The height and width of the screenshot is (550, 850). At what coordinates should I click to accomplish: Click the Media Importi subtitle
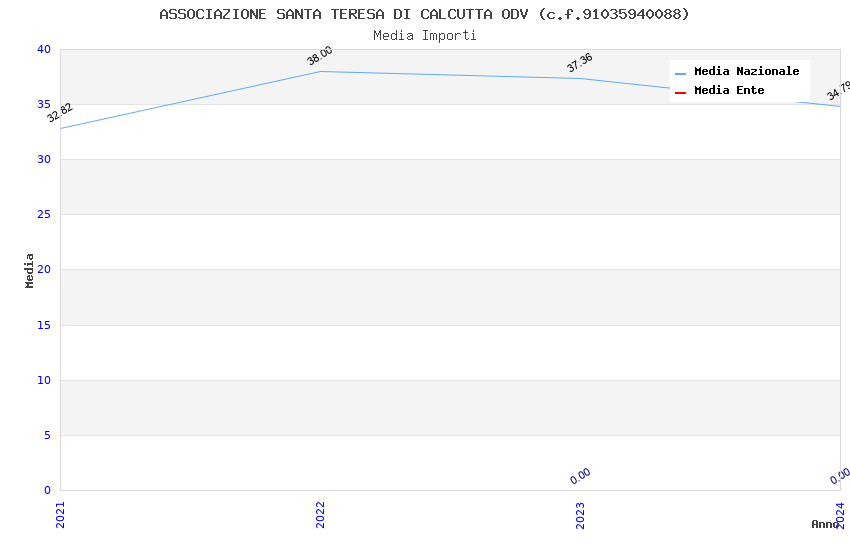pyautogui.click(x=424, y=35)
